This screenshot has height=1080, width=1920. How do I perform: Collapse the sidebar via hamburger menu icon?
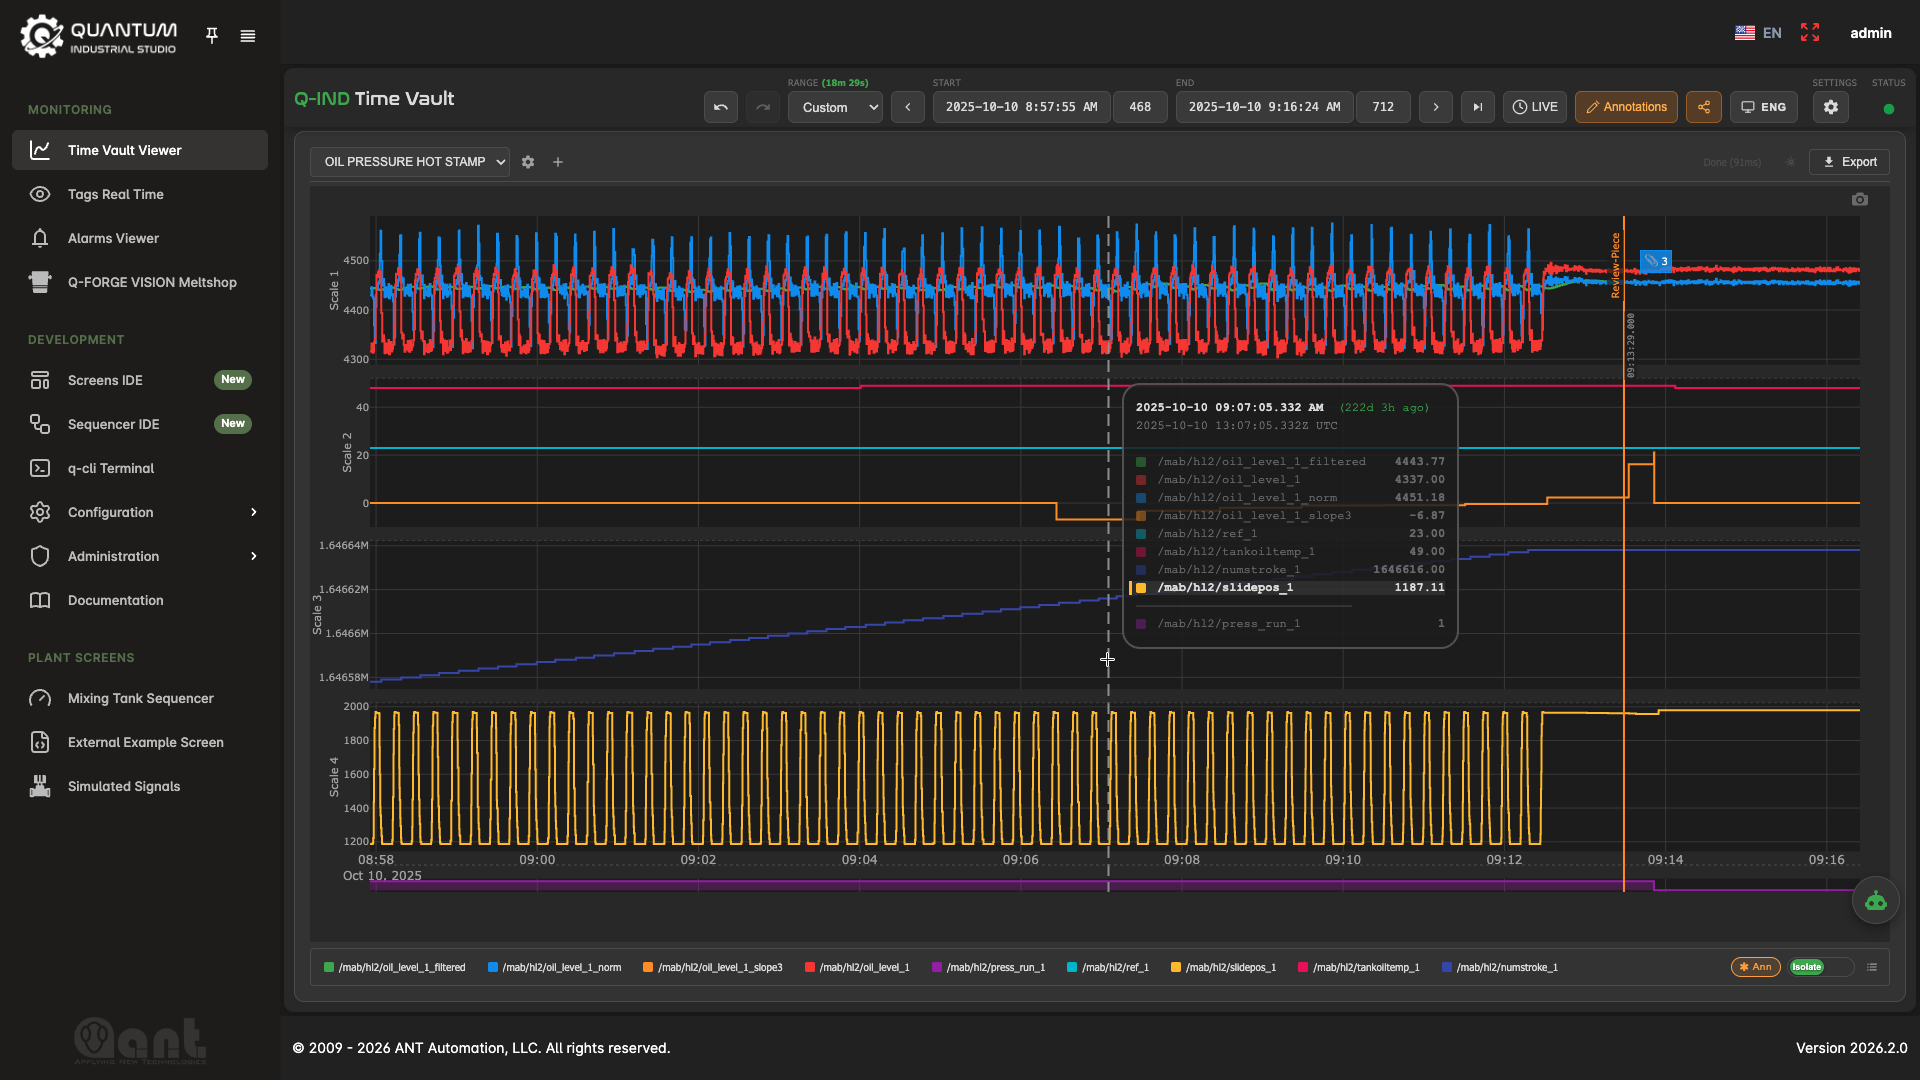tap(248, 36)
